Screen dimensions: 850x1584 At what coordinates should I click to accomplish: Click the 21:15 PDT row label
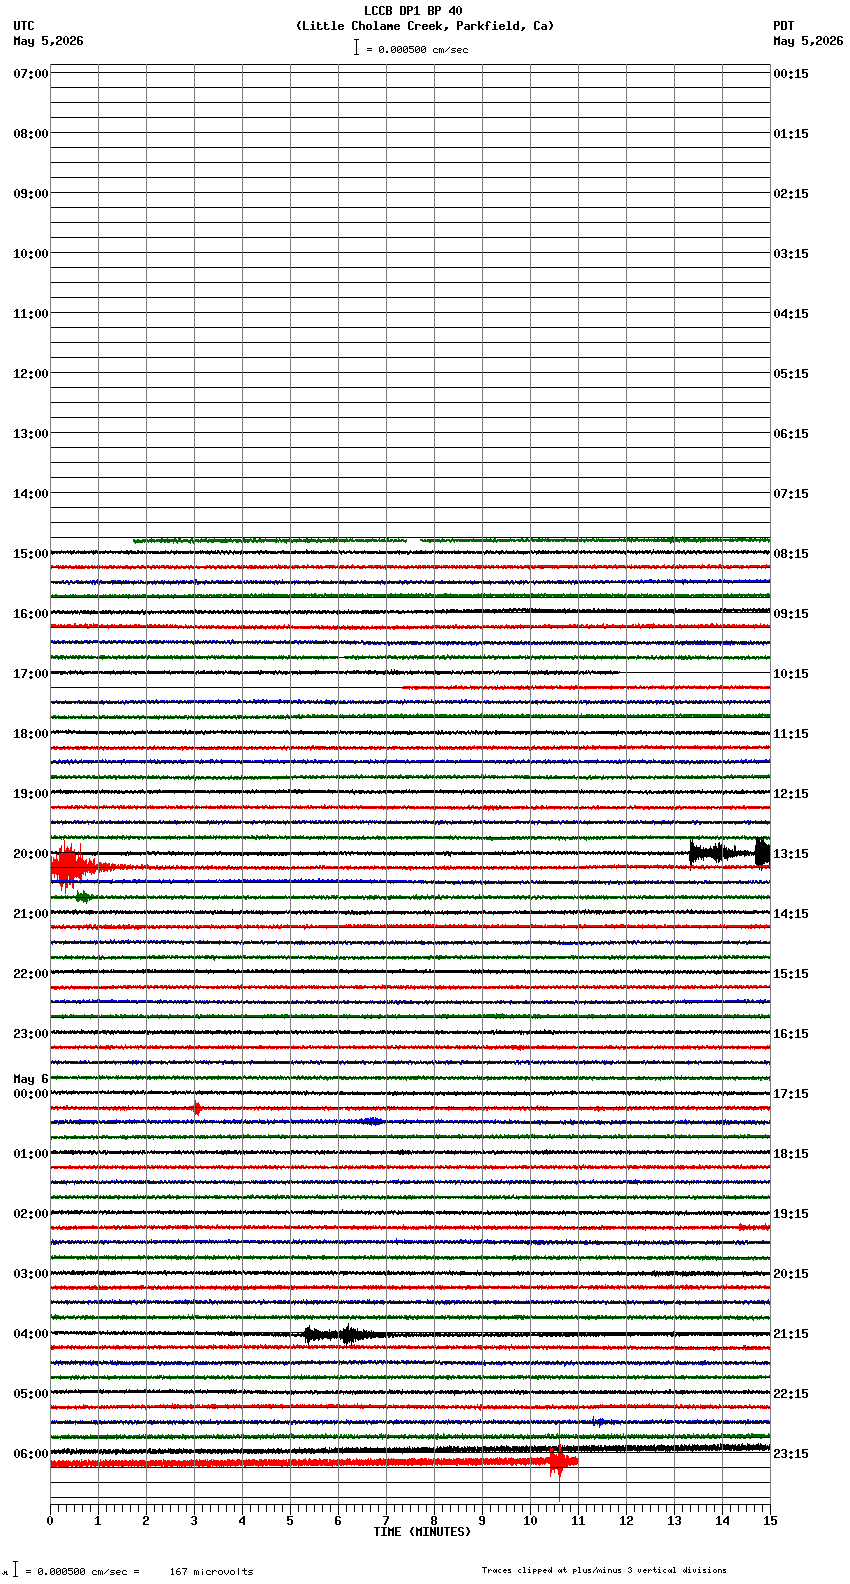click(791, 1334)
